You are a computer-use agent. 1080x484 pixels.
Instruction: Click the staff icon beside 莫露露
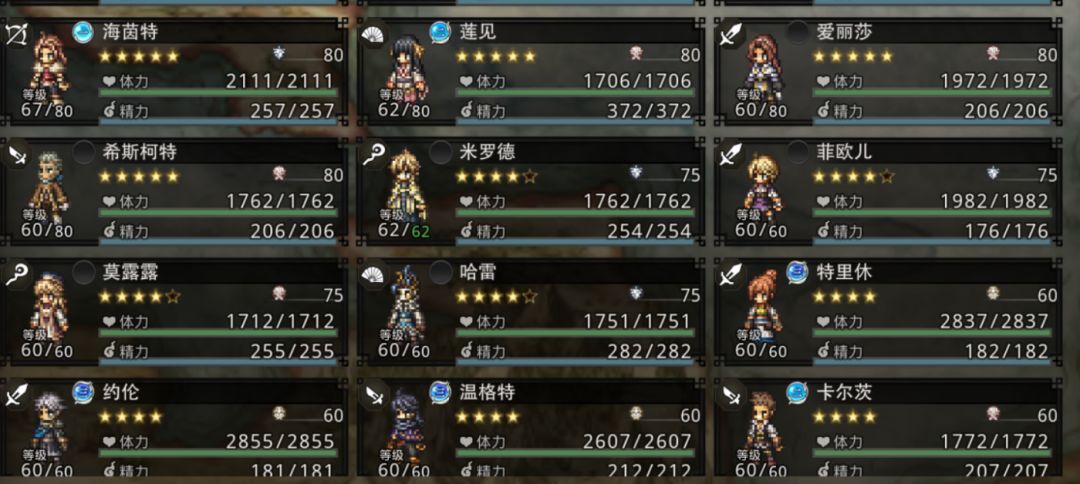(16, 275)
